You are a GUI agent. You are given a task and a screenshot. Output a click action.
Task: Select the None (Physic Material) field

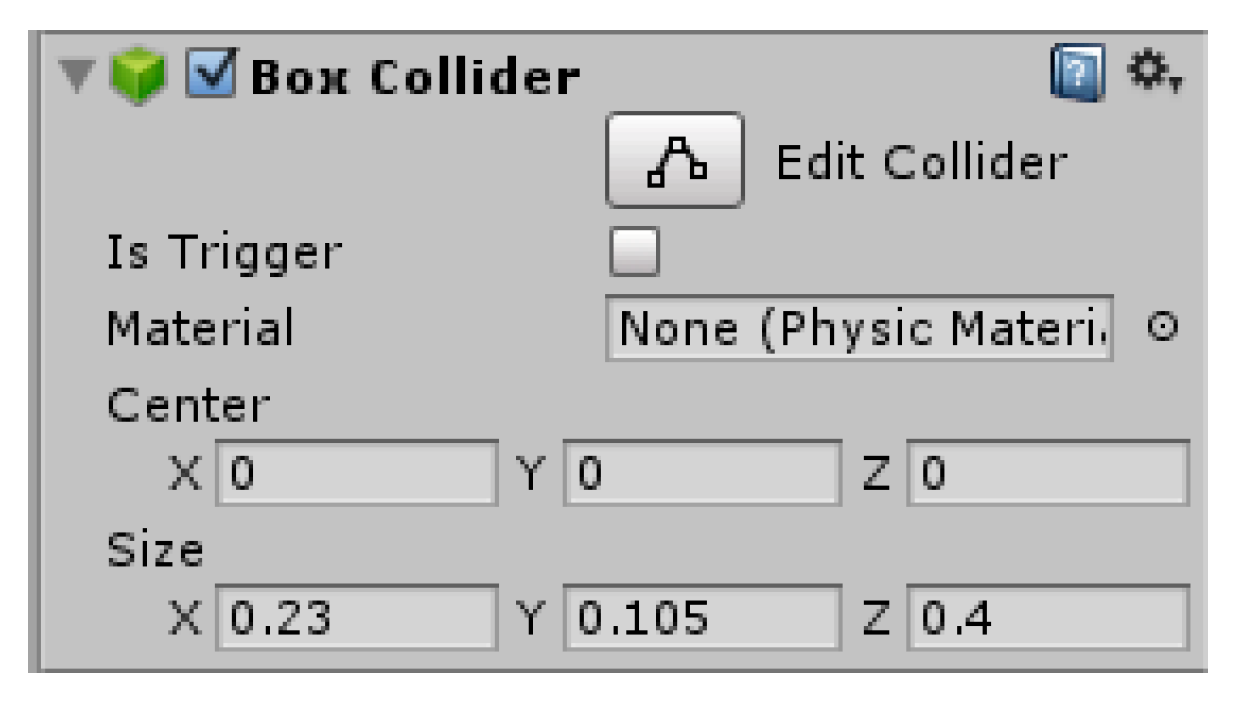tap(859, 328)
